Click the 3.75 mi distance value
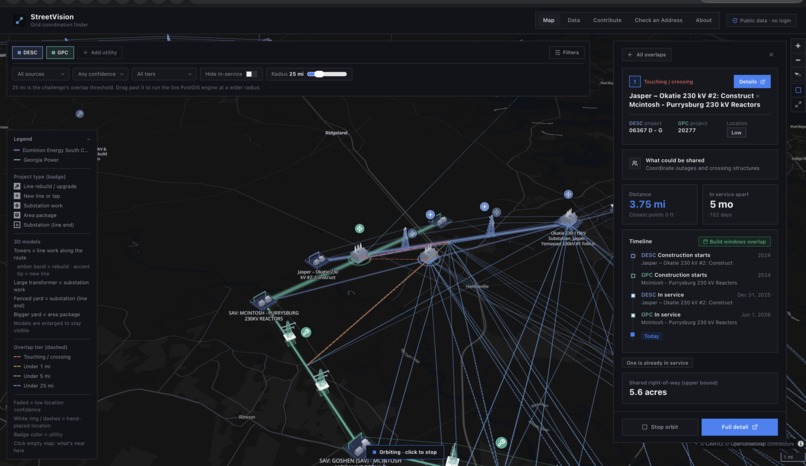Screen dimensions: 806x466 647,204
